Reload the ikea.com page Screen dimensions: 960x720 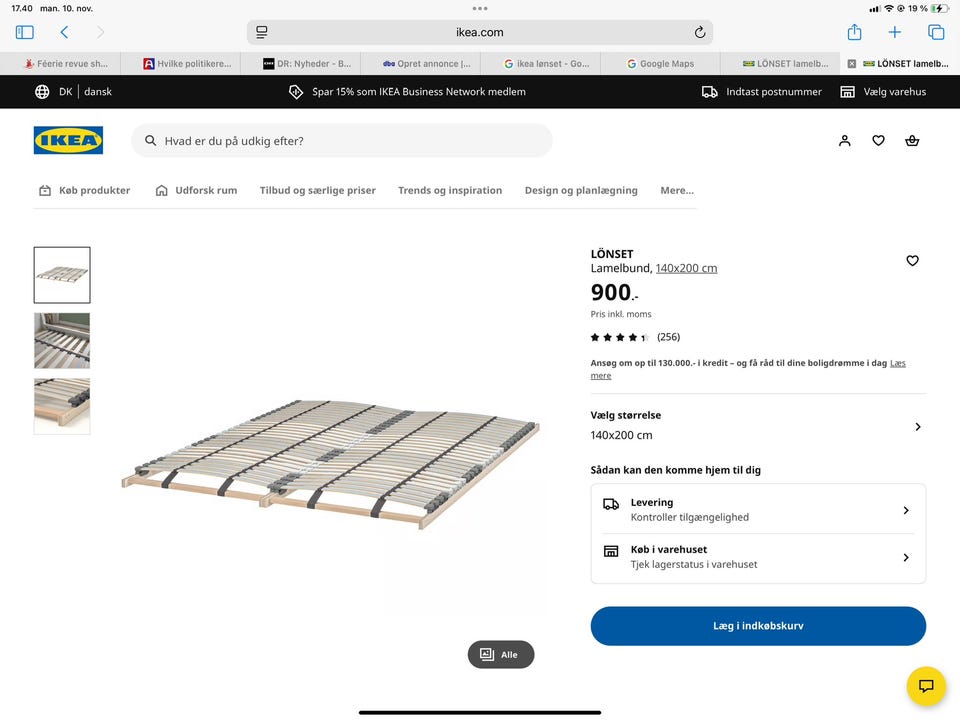(700, 32)
